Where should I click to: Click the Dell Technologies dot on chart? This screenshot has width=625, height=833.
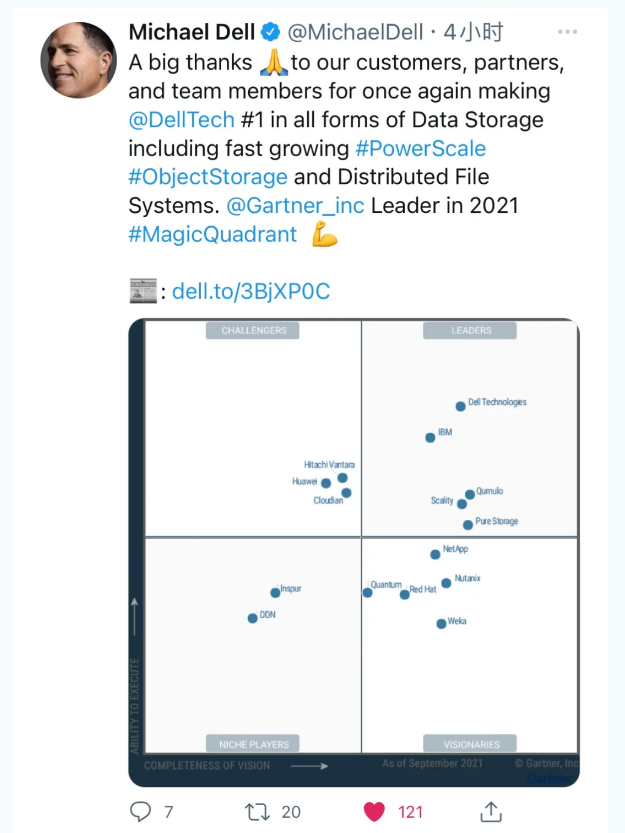point(460,406)
